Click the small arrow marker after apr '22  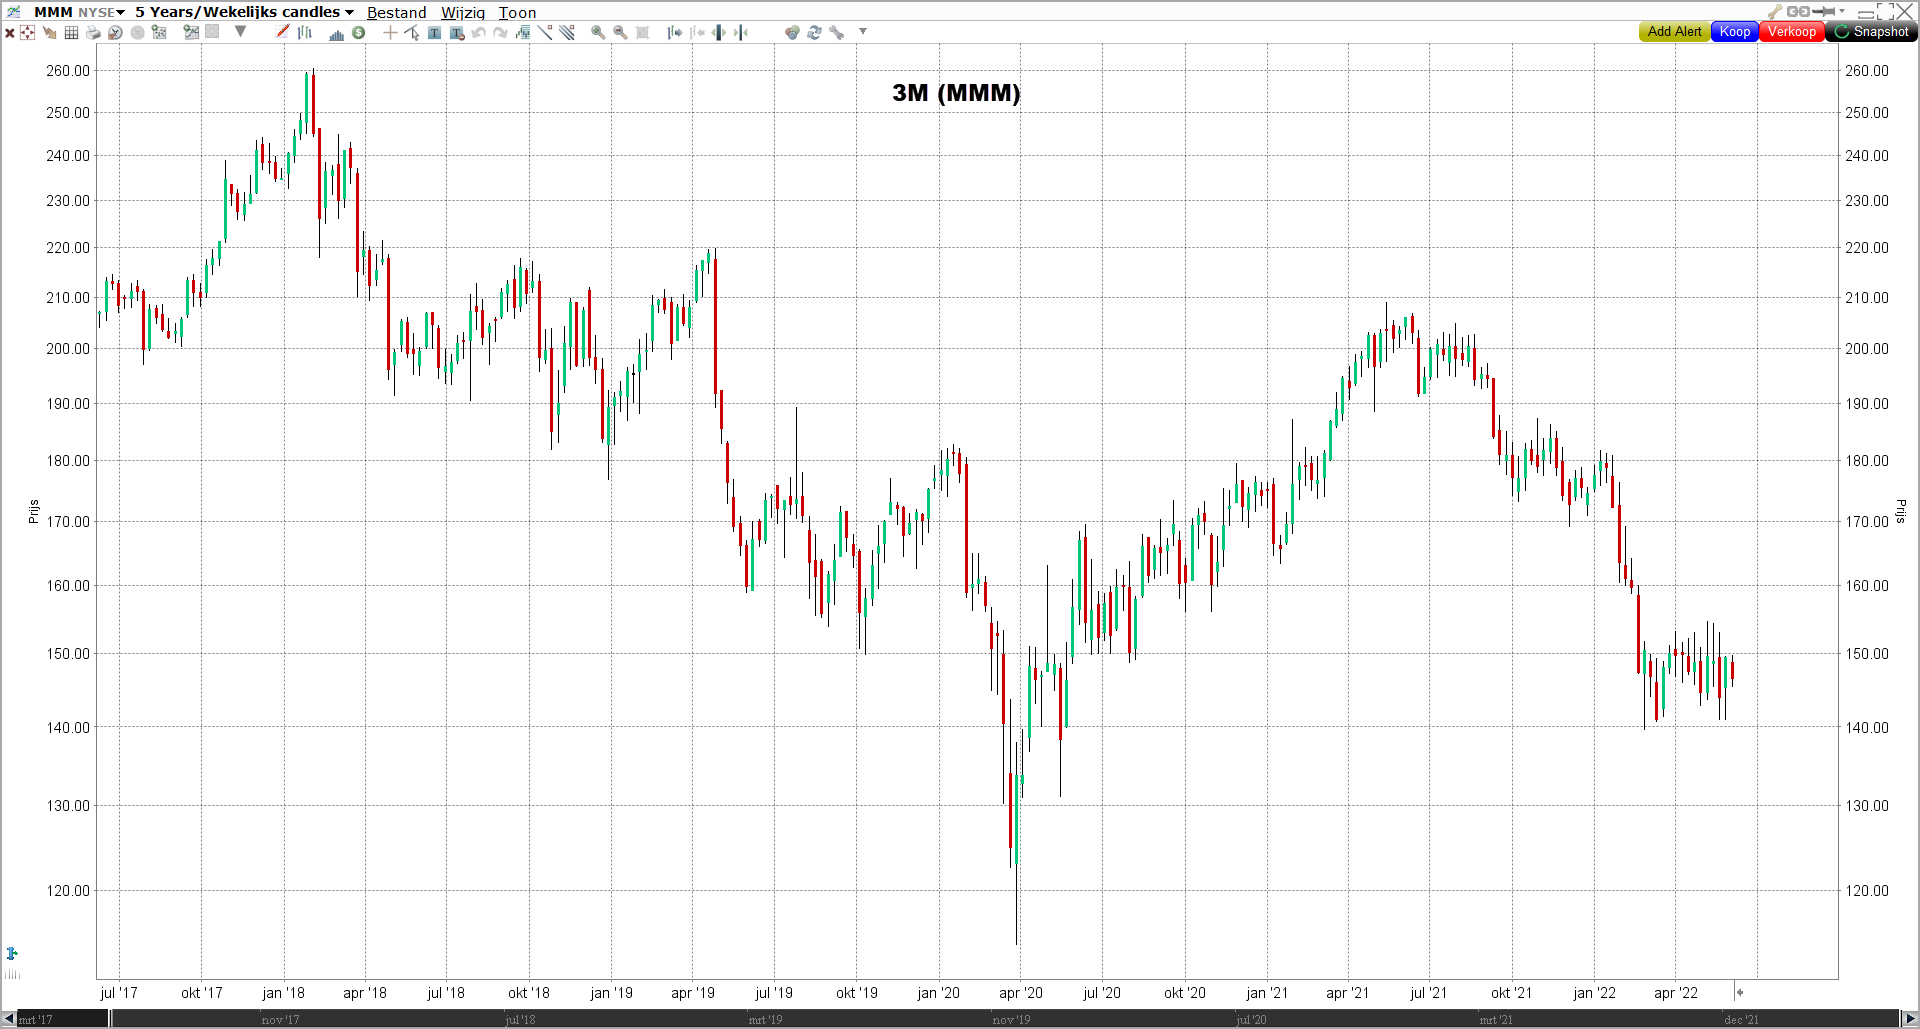[x=1739, y=992]
